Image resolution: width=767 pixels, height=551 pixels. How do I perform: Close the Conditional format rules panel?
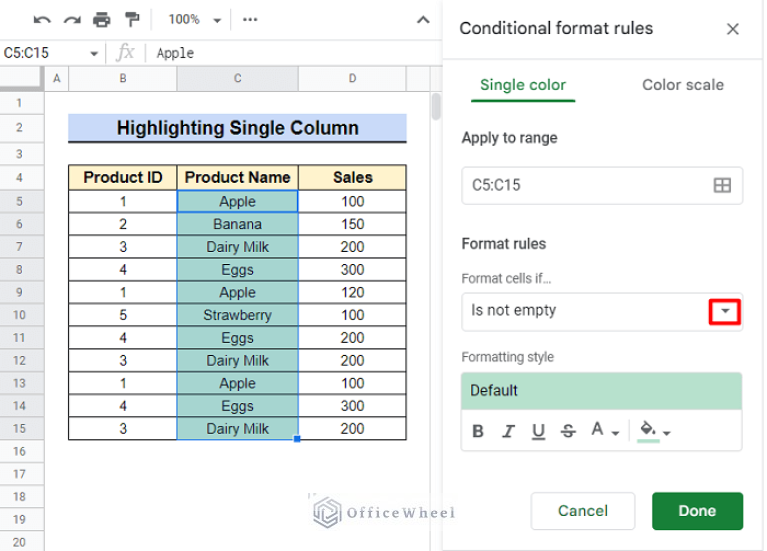732,29
